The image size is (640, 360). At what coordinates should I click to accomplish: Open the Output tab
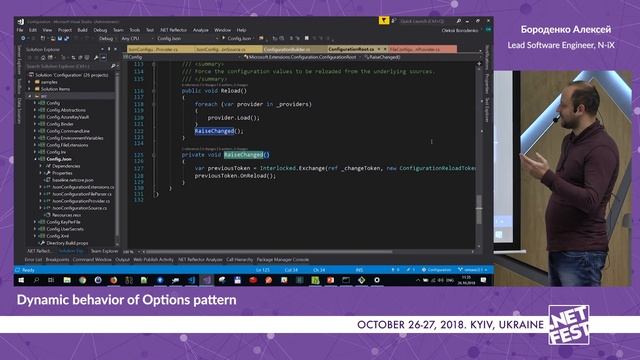click(122, 260)
